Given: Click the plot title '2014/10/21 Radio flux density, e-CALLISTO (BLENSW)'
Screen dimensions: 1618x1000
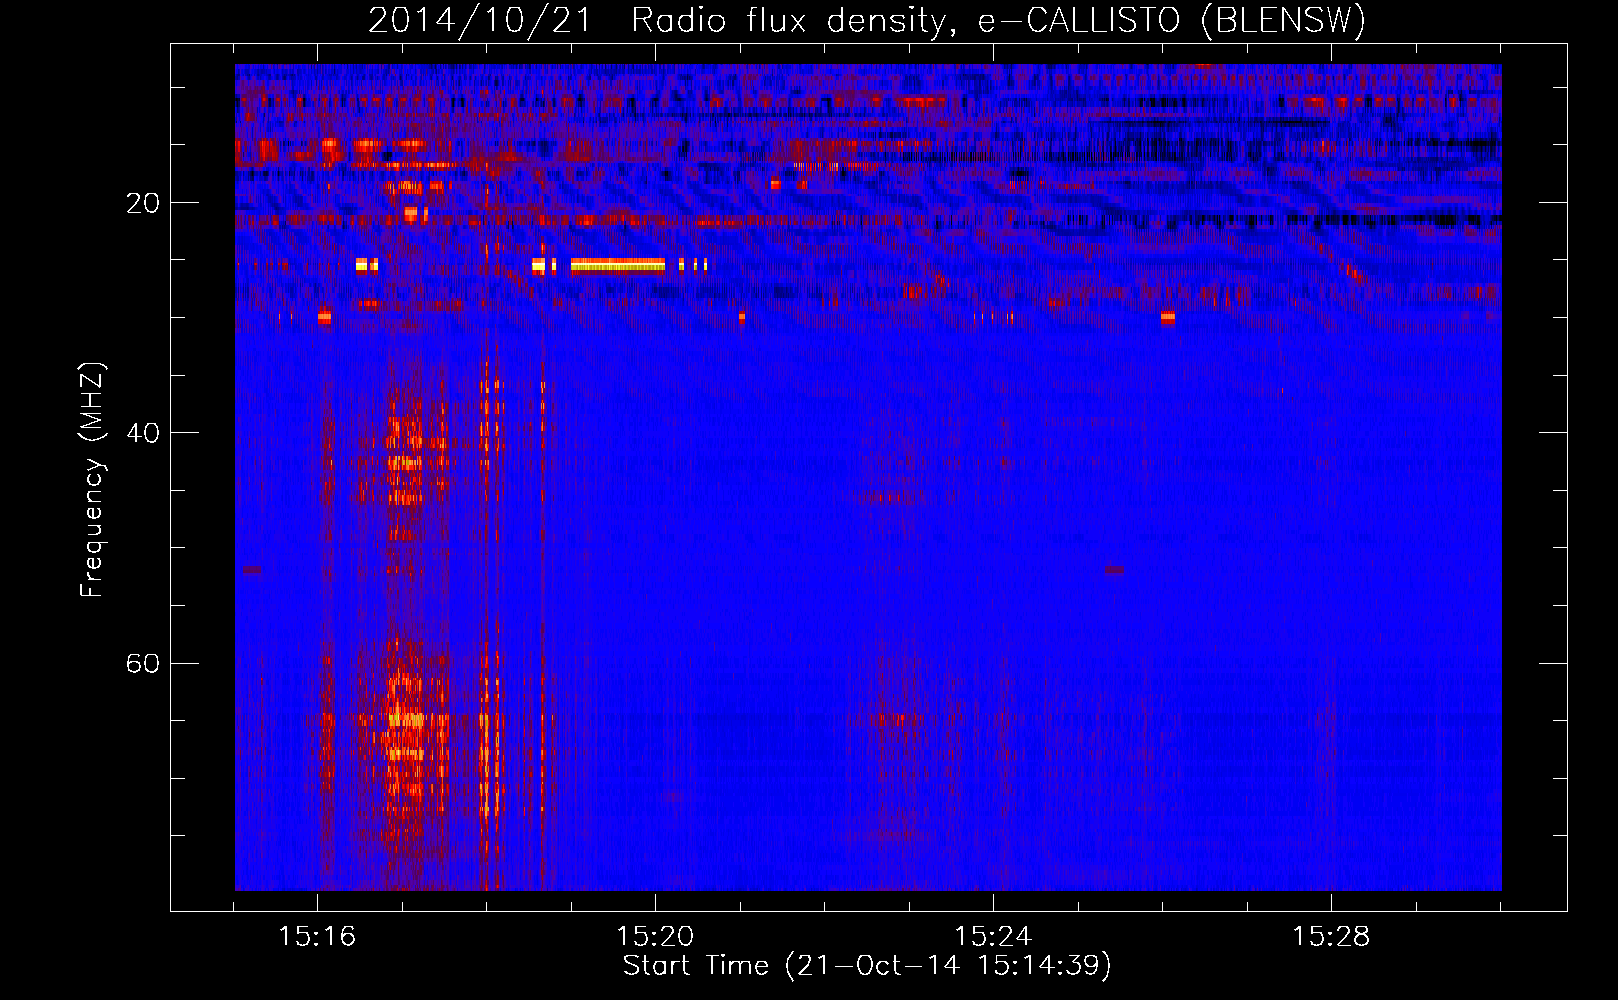Looking at the screenshot, I should coord(867,21).
